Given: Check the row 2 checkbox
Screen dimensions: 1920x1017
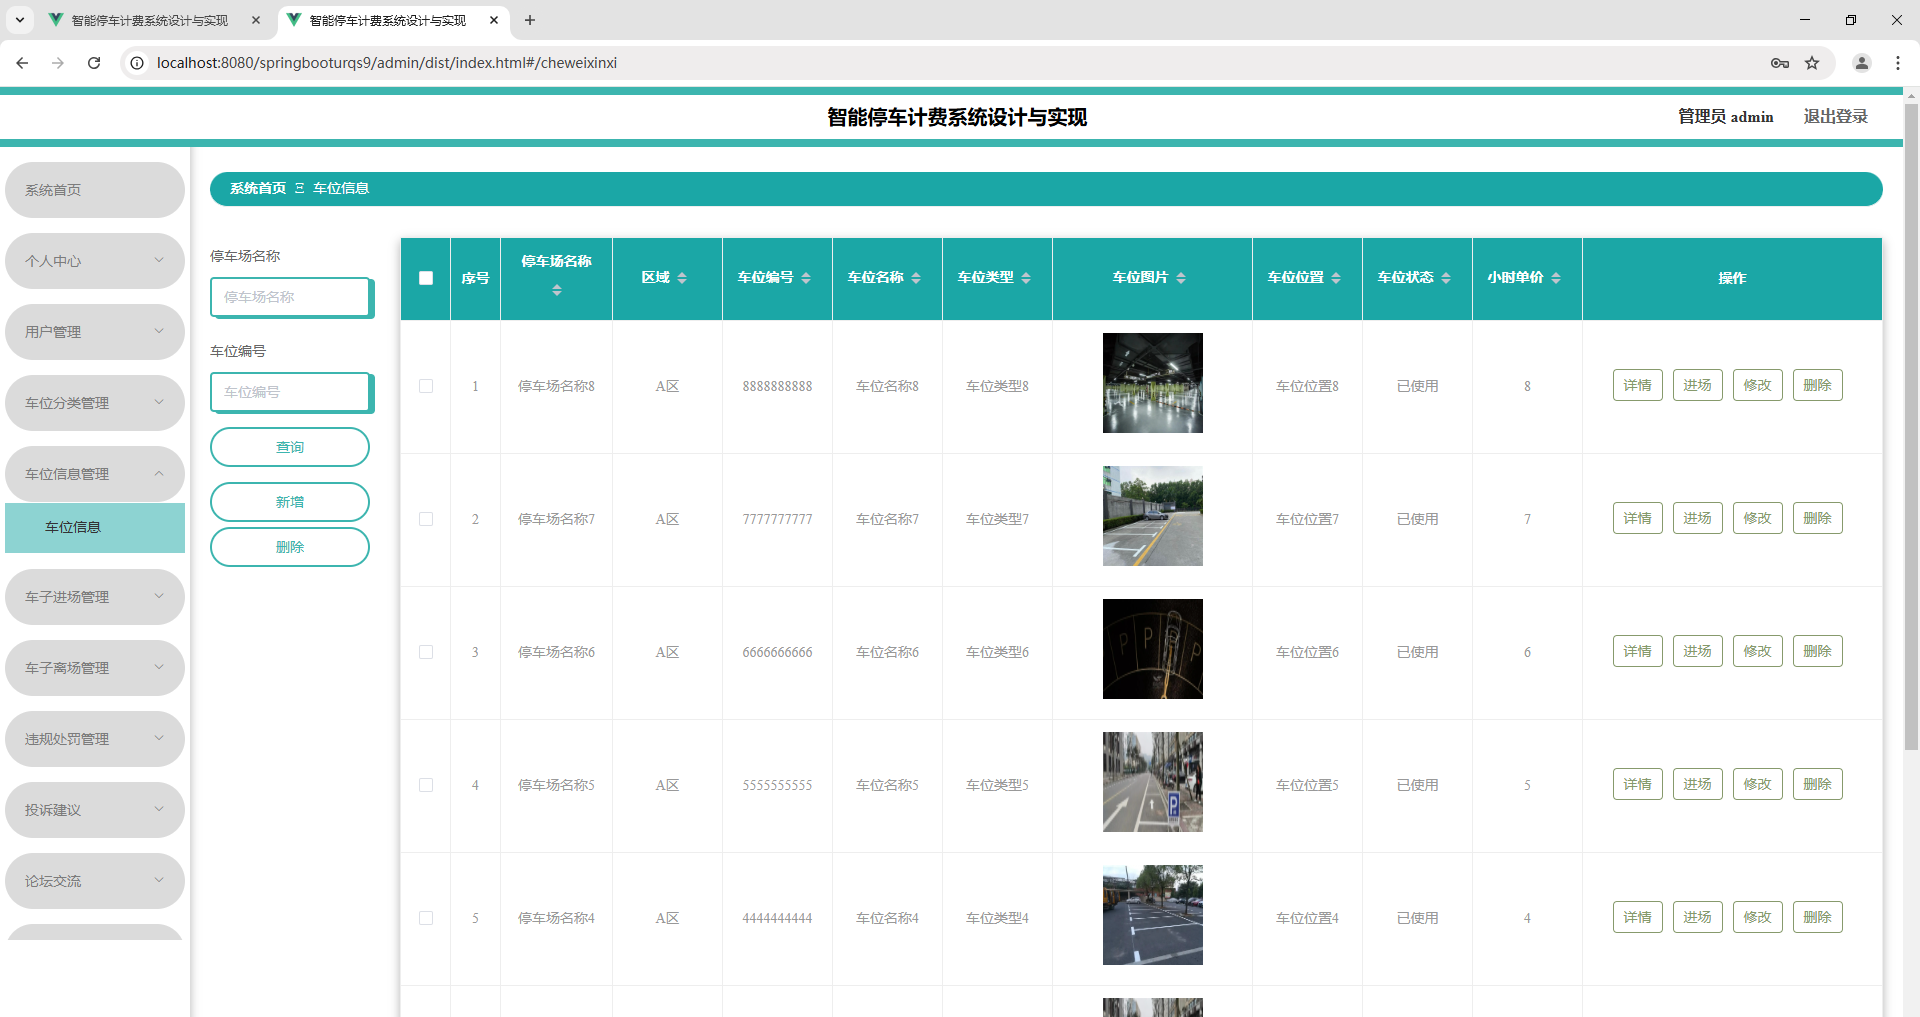Looking at the screenshot, I should point(426,519).
